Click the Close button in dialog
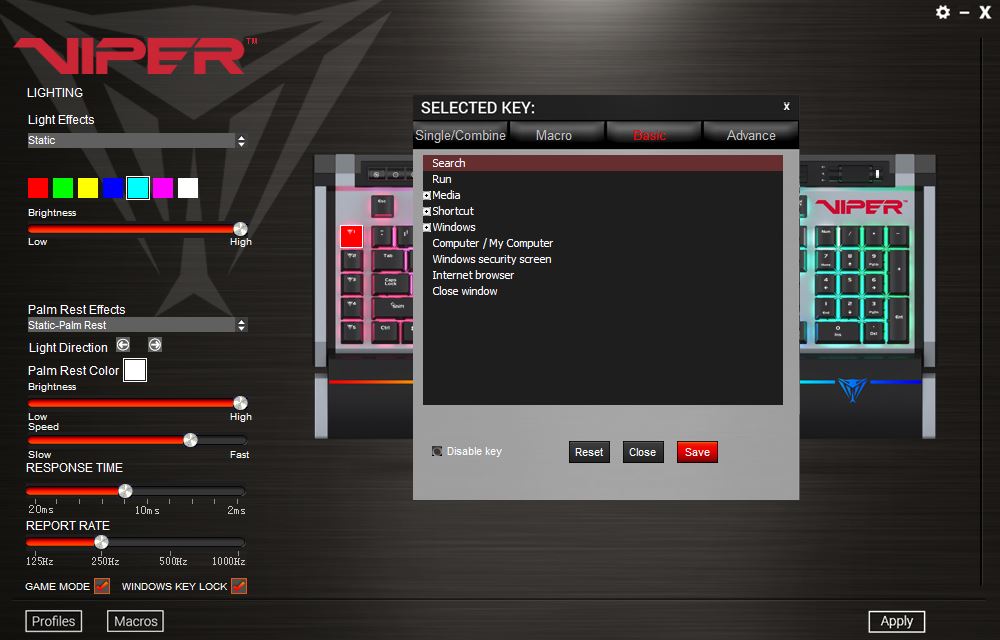The height and width of the screenshot is (640, 1000). point(642,452)
